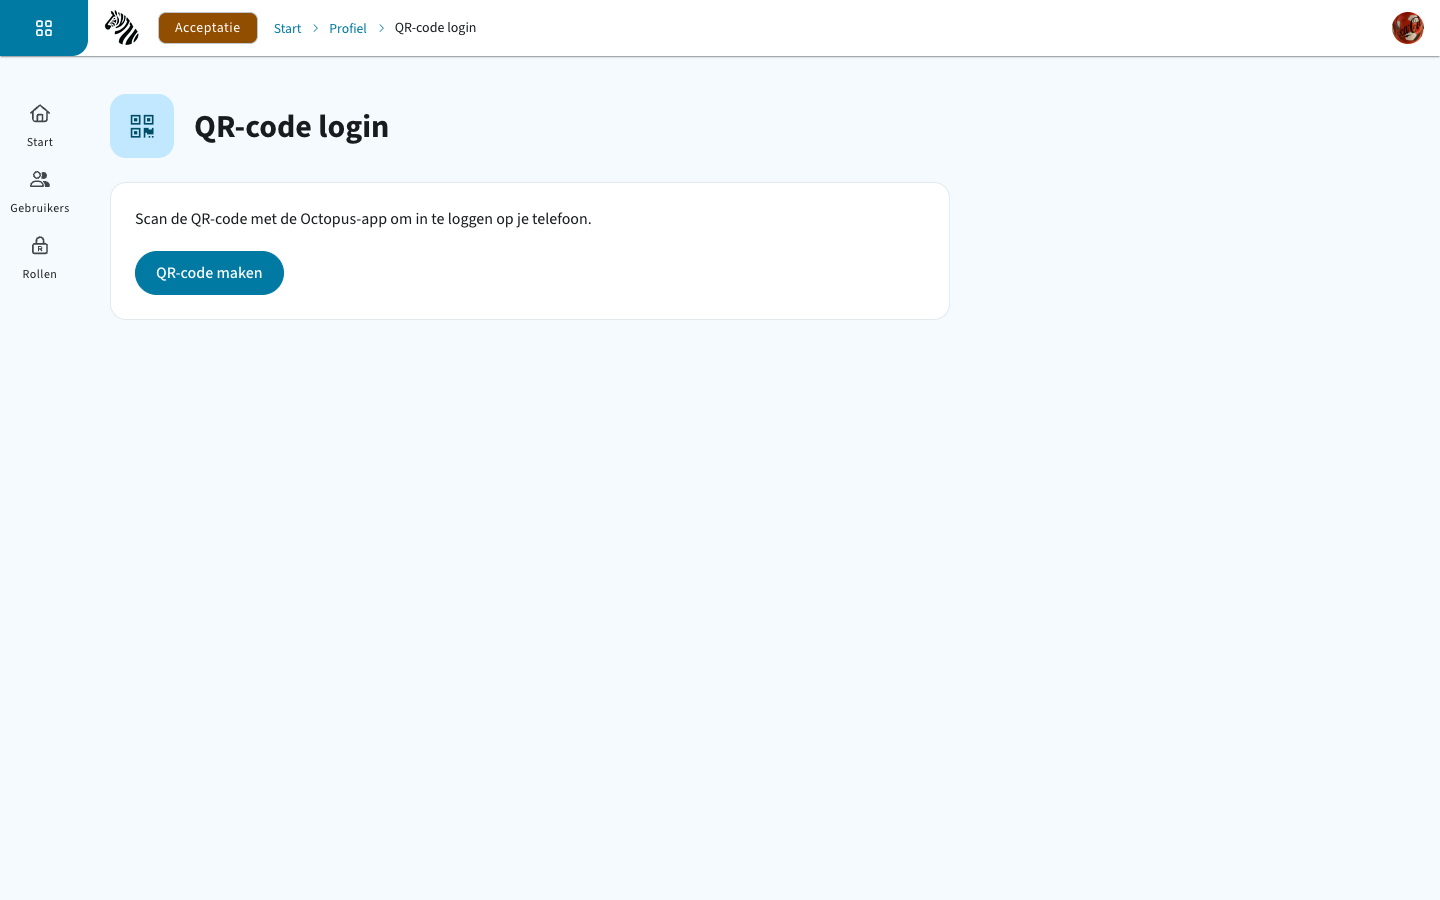Image resolution: width=1440 pixels, height=900 pixels.
Task: Click the QR-code icon beside the heading
Action: pyautogui.click(x=142, y=126)
